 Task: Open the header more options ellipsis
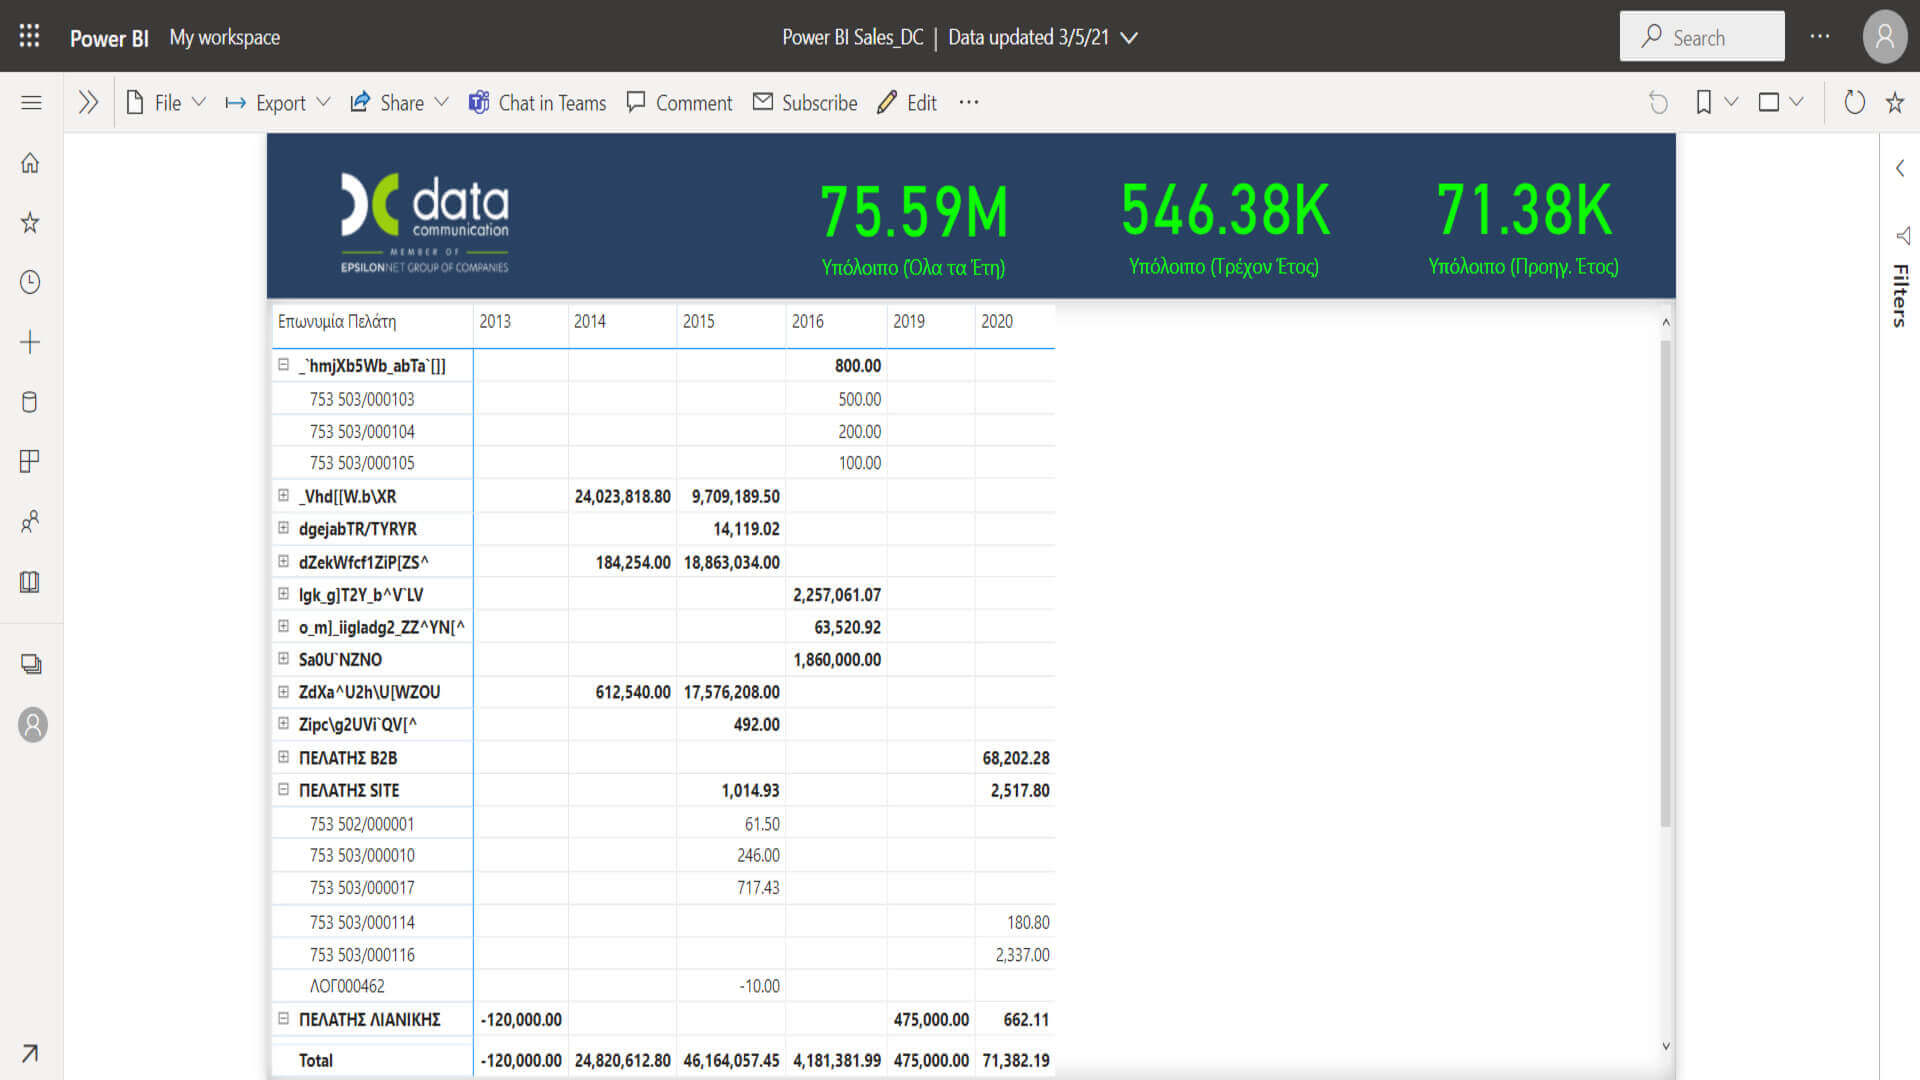pyautogui.click(x=1820, y=37)
